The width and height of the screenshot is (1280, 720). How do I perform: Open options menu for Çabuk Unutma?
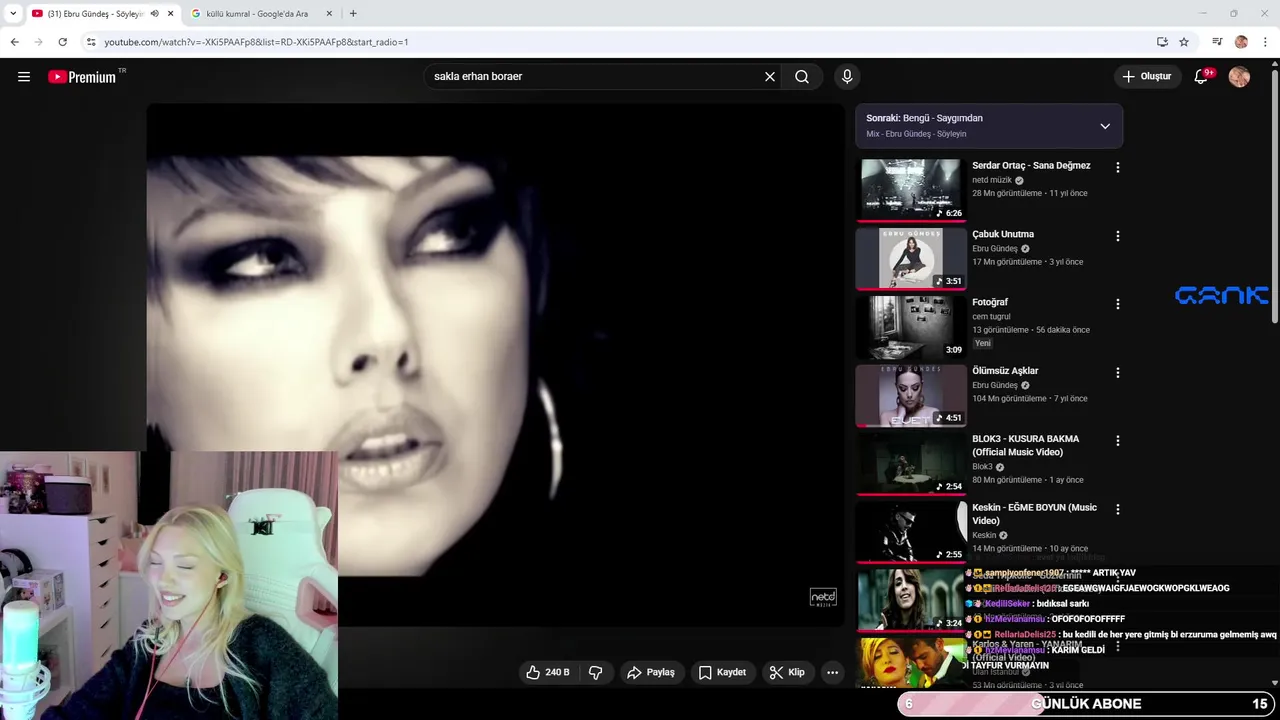(1118, 236)
